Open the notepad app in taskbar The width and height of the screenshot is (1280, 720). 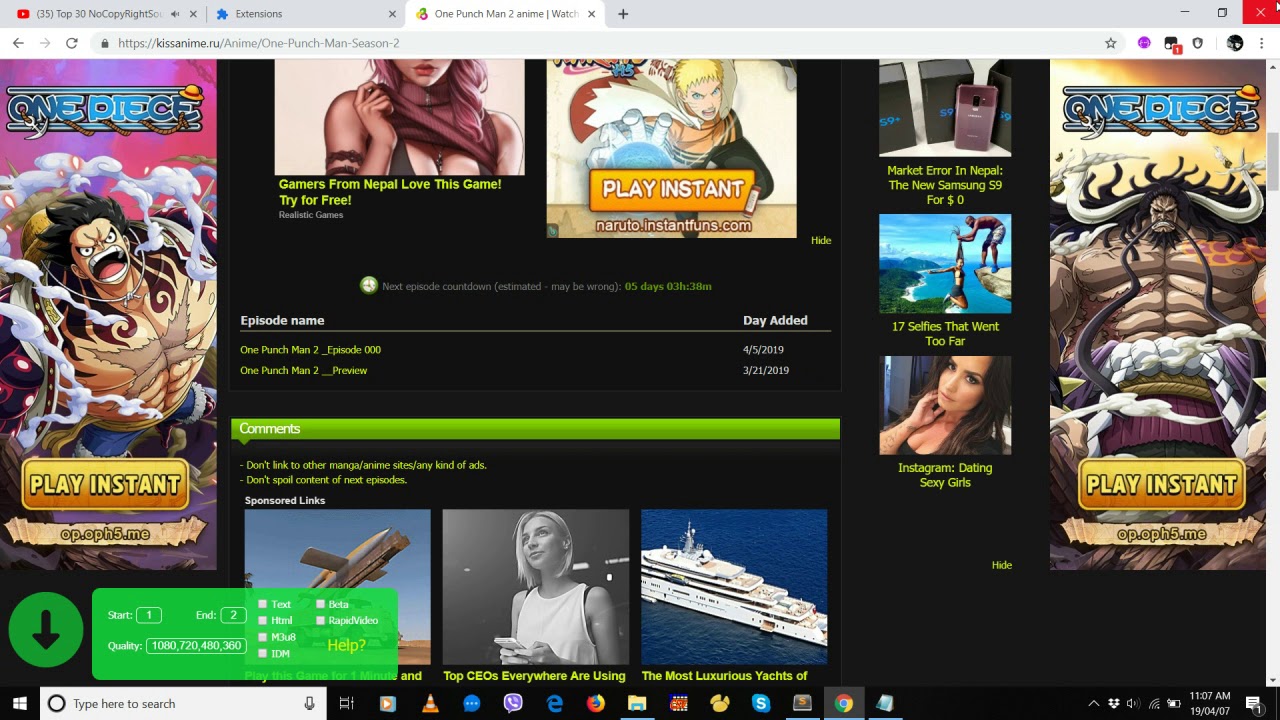(885, 703)
